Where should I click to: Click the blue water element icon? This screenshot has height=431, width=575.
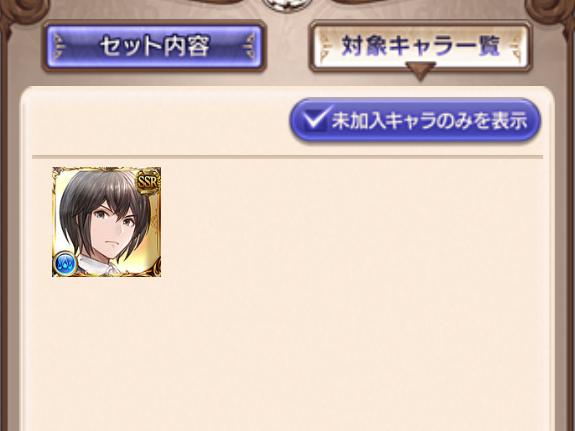tap(66, 263)
